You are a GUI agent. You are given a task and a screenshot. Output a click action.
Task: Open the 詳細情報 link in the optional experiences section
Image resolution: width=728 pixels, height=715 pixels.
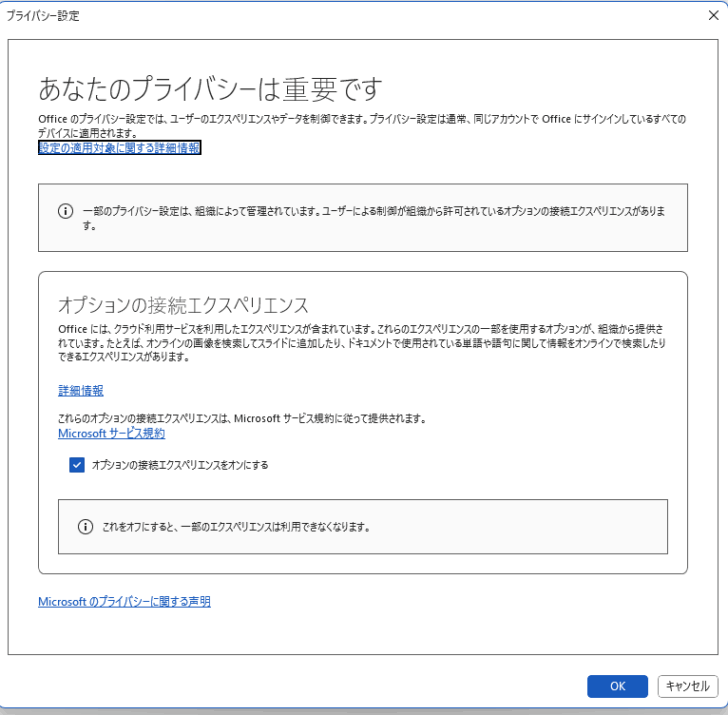81,390
